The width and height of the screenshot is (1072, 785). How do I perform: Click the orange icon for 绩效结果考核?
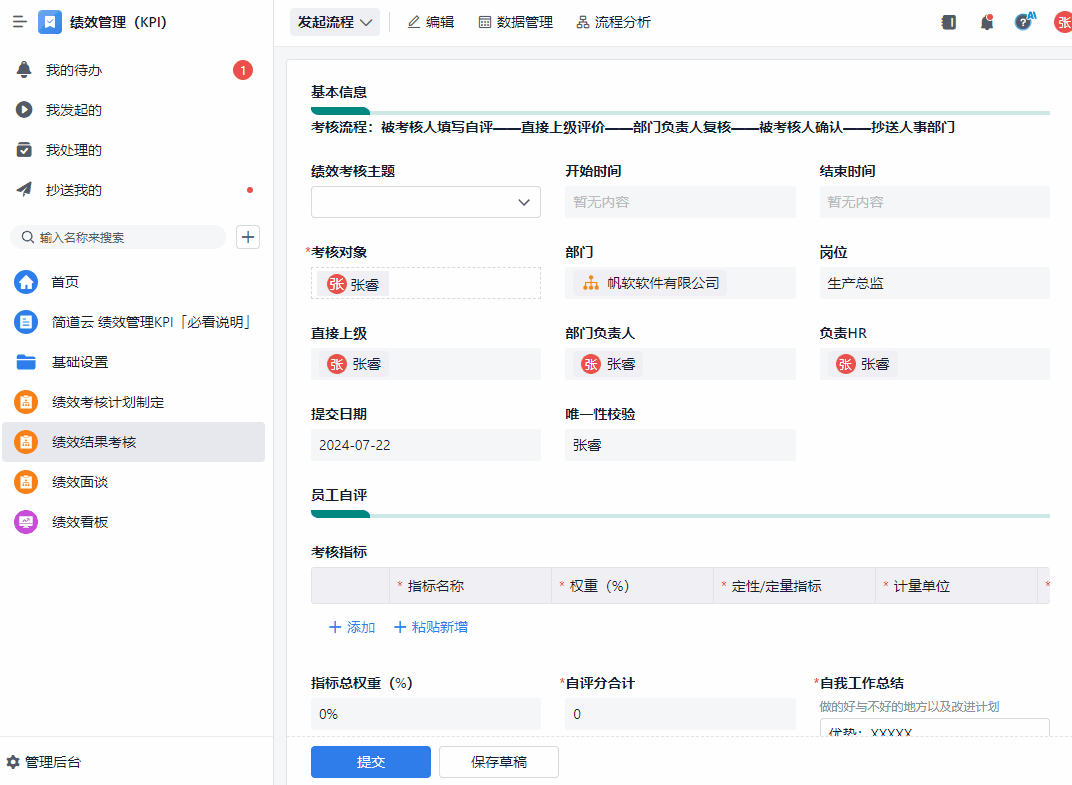tap(26, 442)
